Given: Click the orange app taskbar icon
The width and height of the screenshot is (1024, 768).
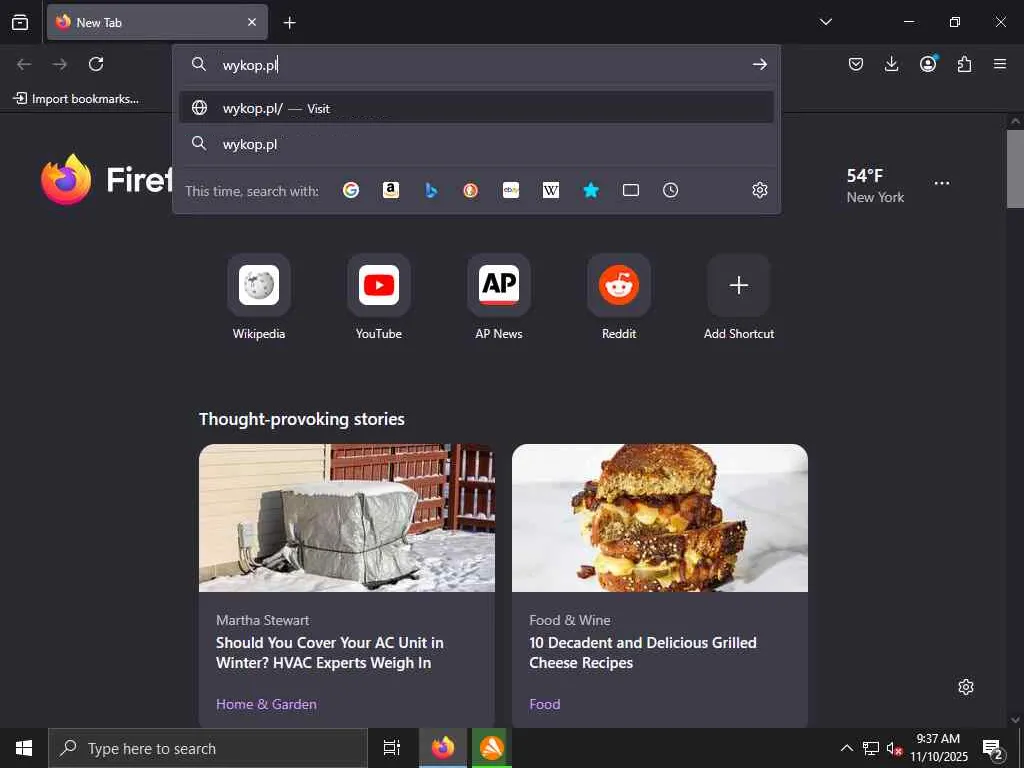Looking at the screenshot, I should tap(491, 748).
